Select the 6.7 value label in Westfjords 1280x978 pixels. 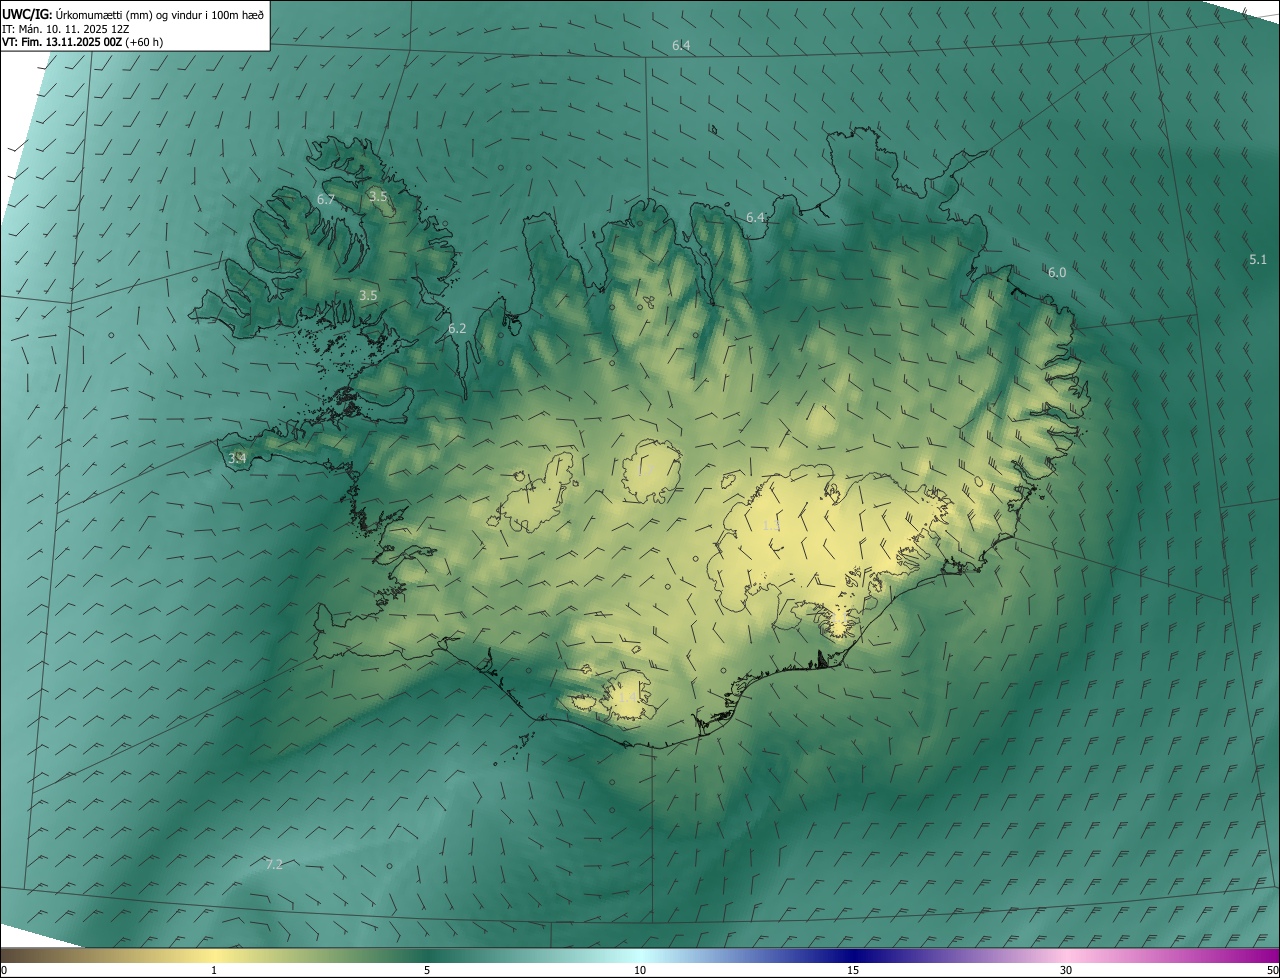(x=326, y=200)
